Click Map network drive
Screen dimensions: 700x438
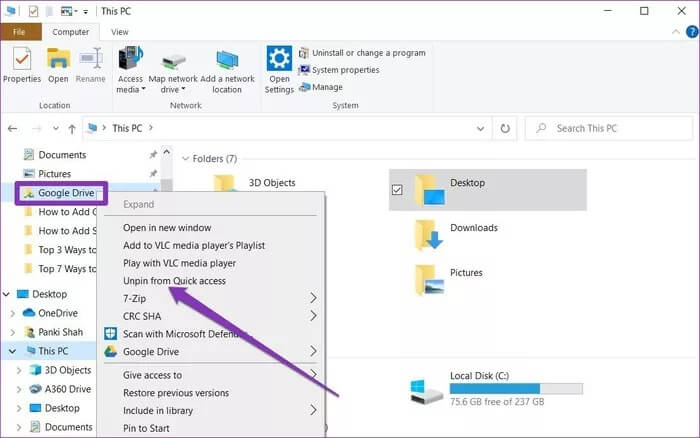[x=173, y=70]
